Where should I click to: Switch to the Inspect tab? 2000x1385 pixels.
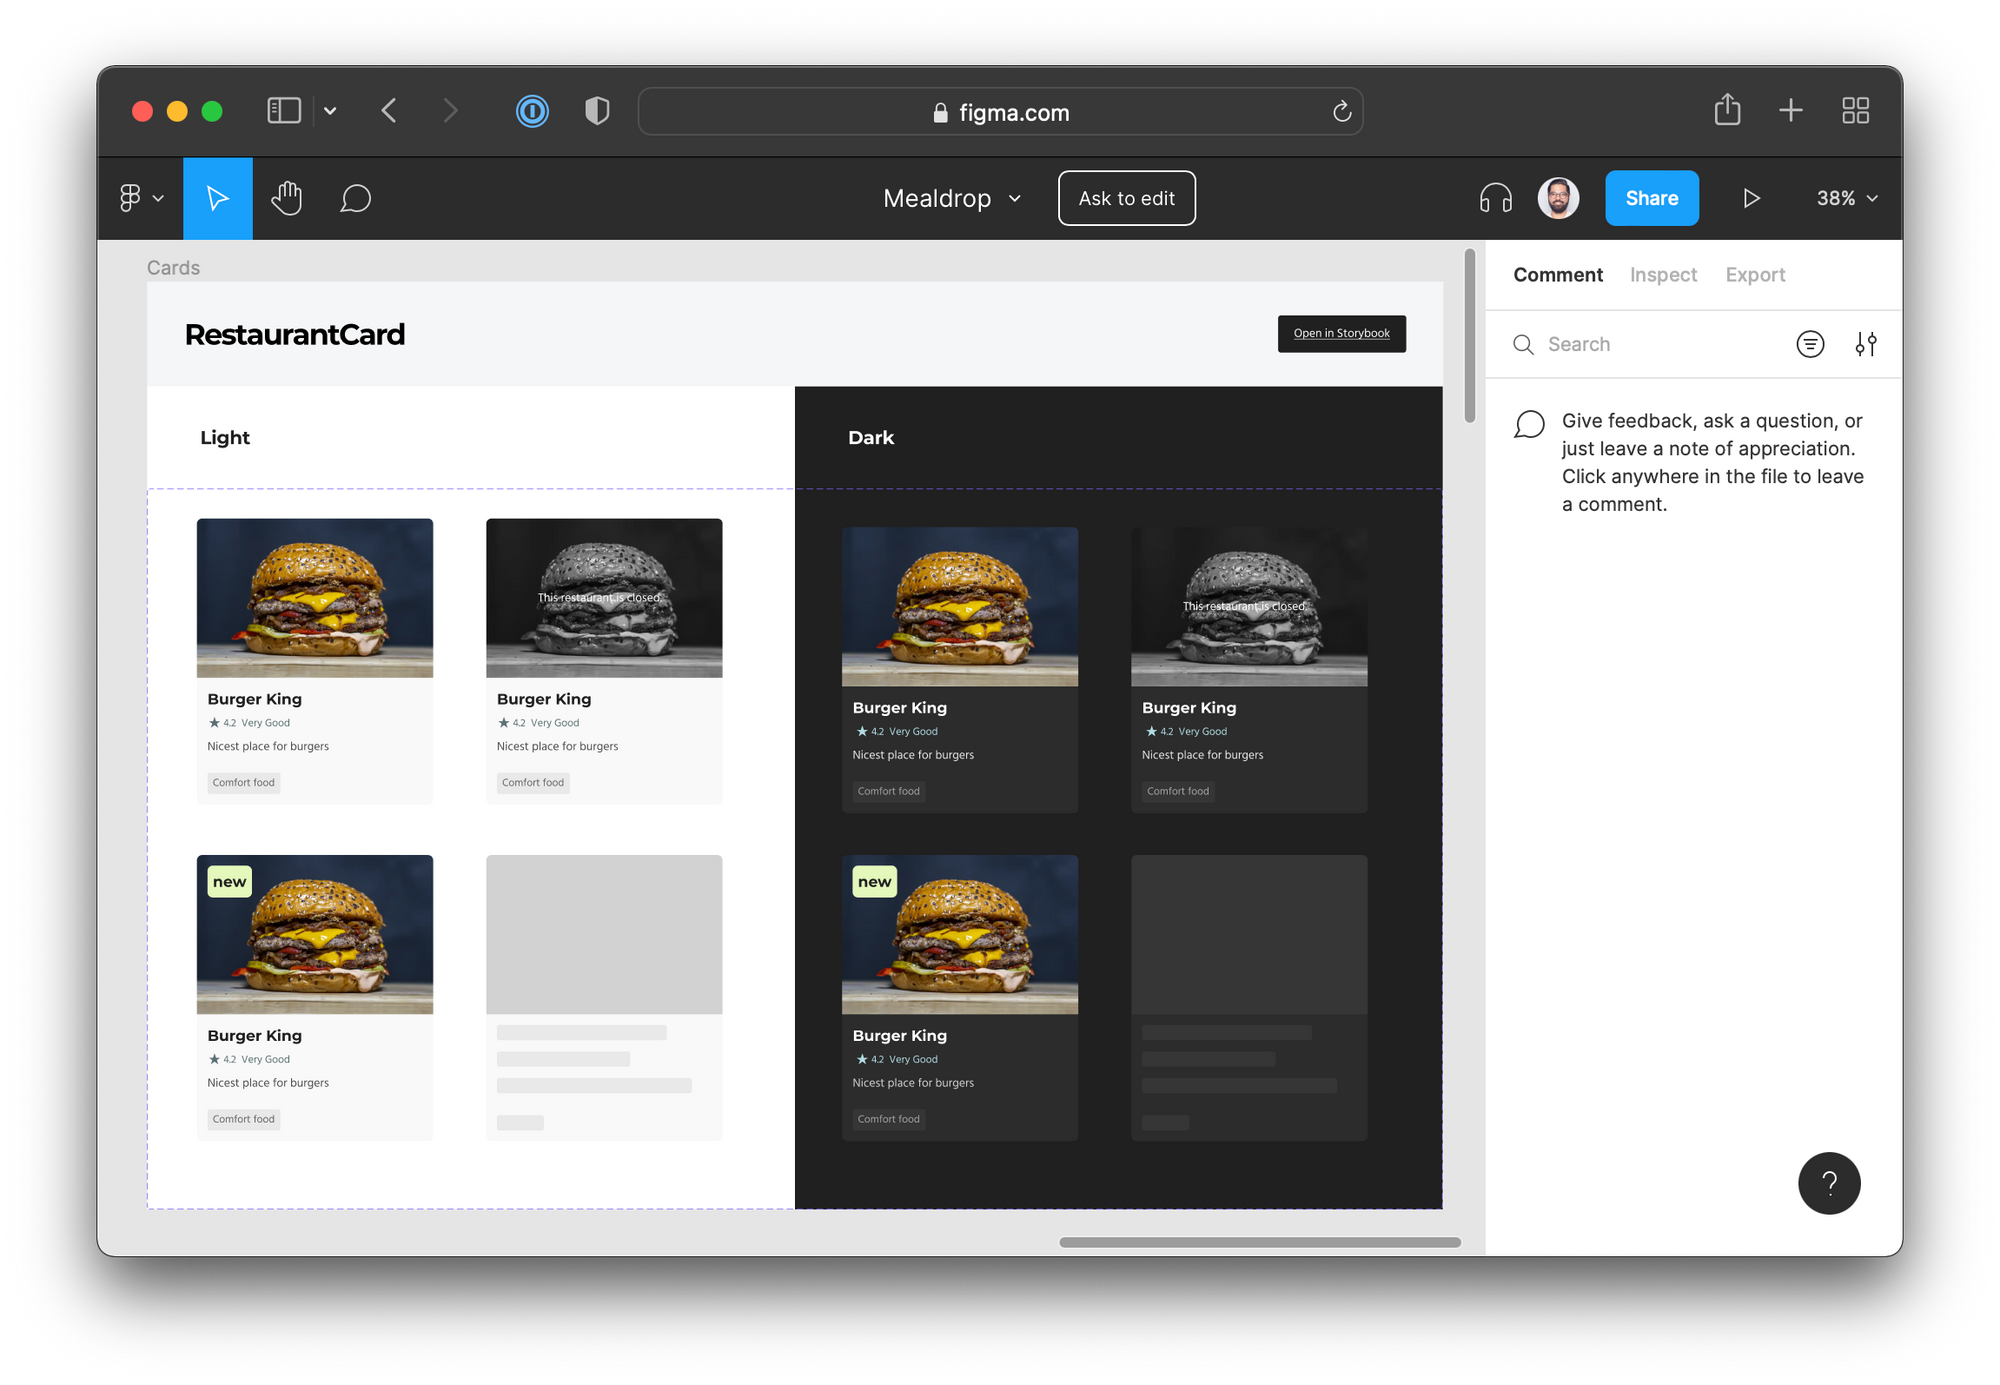(1663, 274)
